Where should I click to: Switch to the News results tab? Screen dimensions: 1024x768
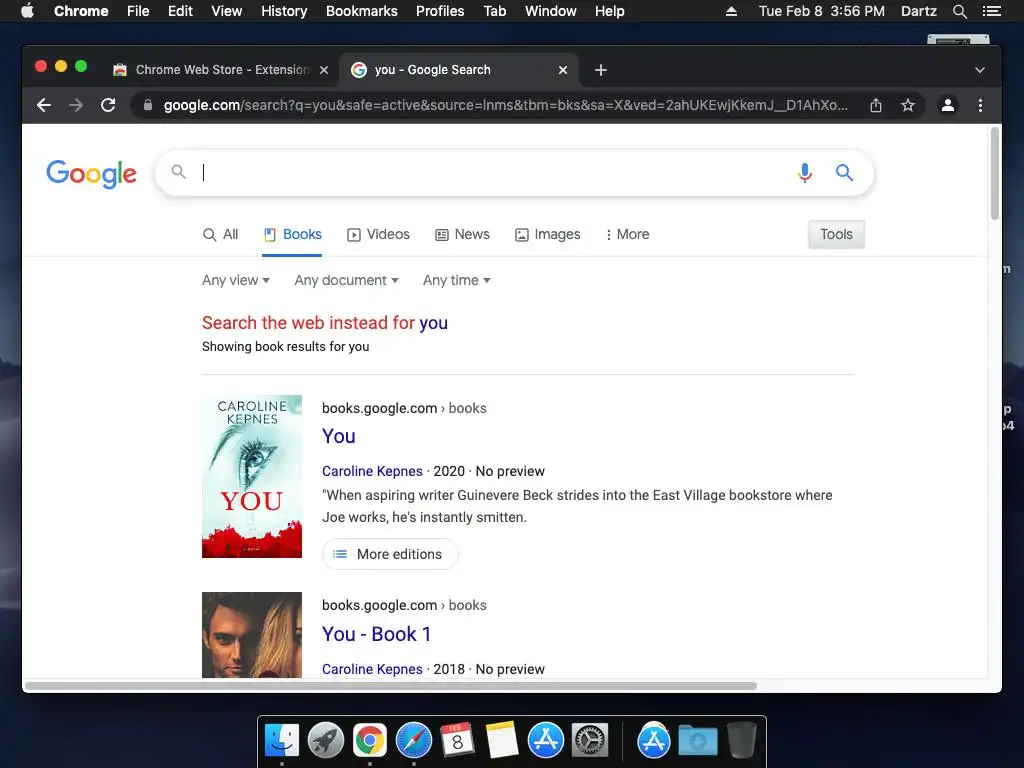[x=462, y=234]
